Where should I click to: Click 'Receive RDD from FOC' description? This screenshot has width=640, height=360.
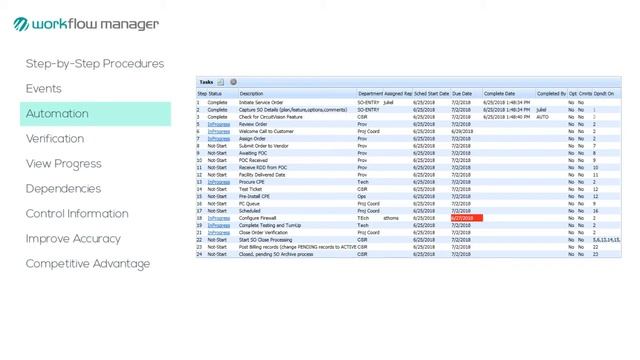tap(263, 168)
